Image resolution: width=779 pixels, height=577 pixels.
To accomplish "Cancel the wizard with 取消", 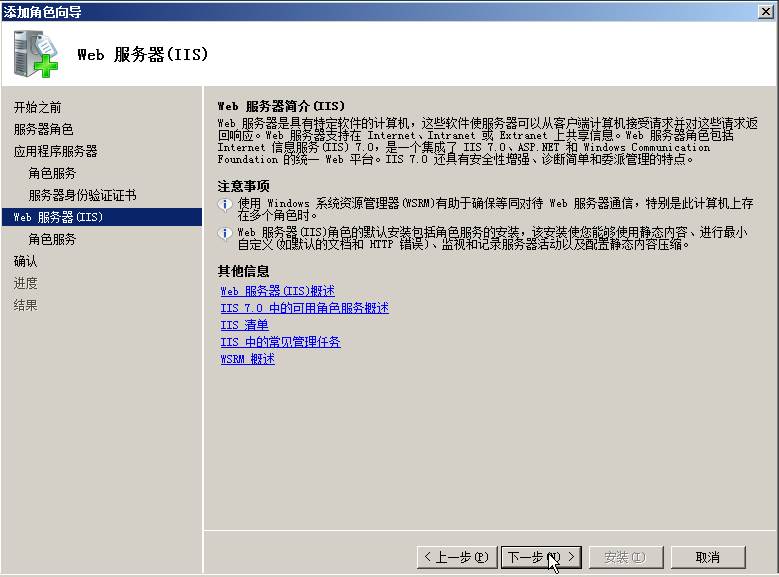I will (x=708, y=557).
